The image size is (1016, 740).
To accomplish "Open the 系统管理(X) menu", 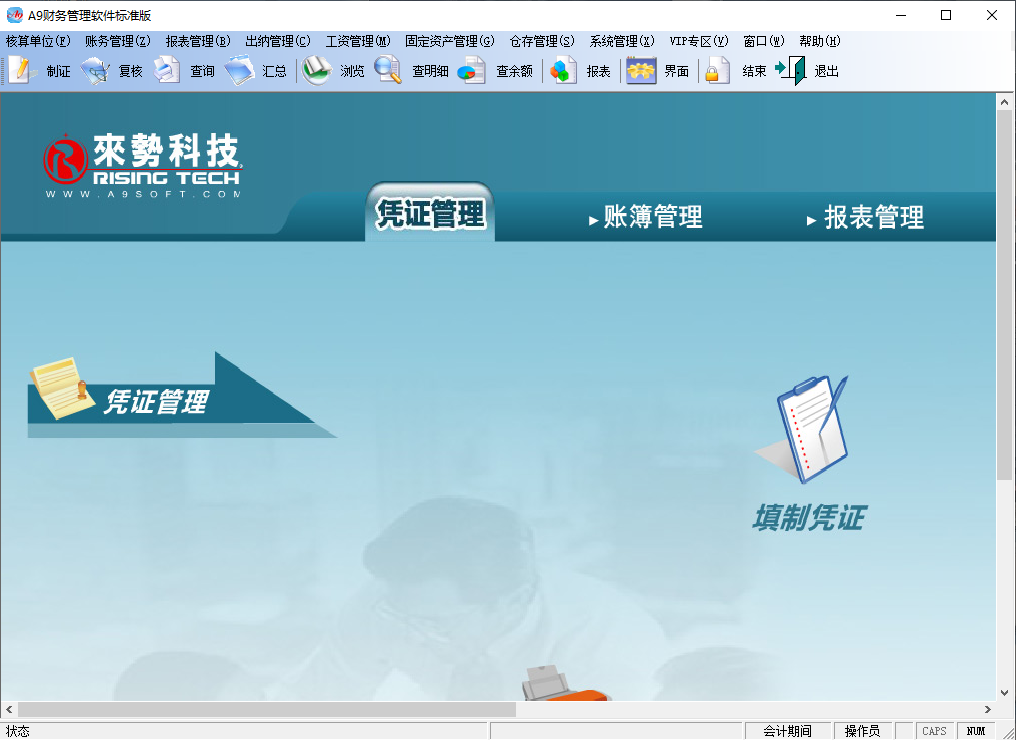I will [x=622, y=41].
